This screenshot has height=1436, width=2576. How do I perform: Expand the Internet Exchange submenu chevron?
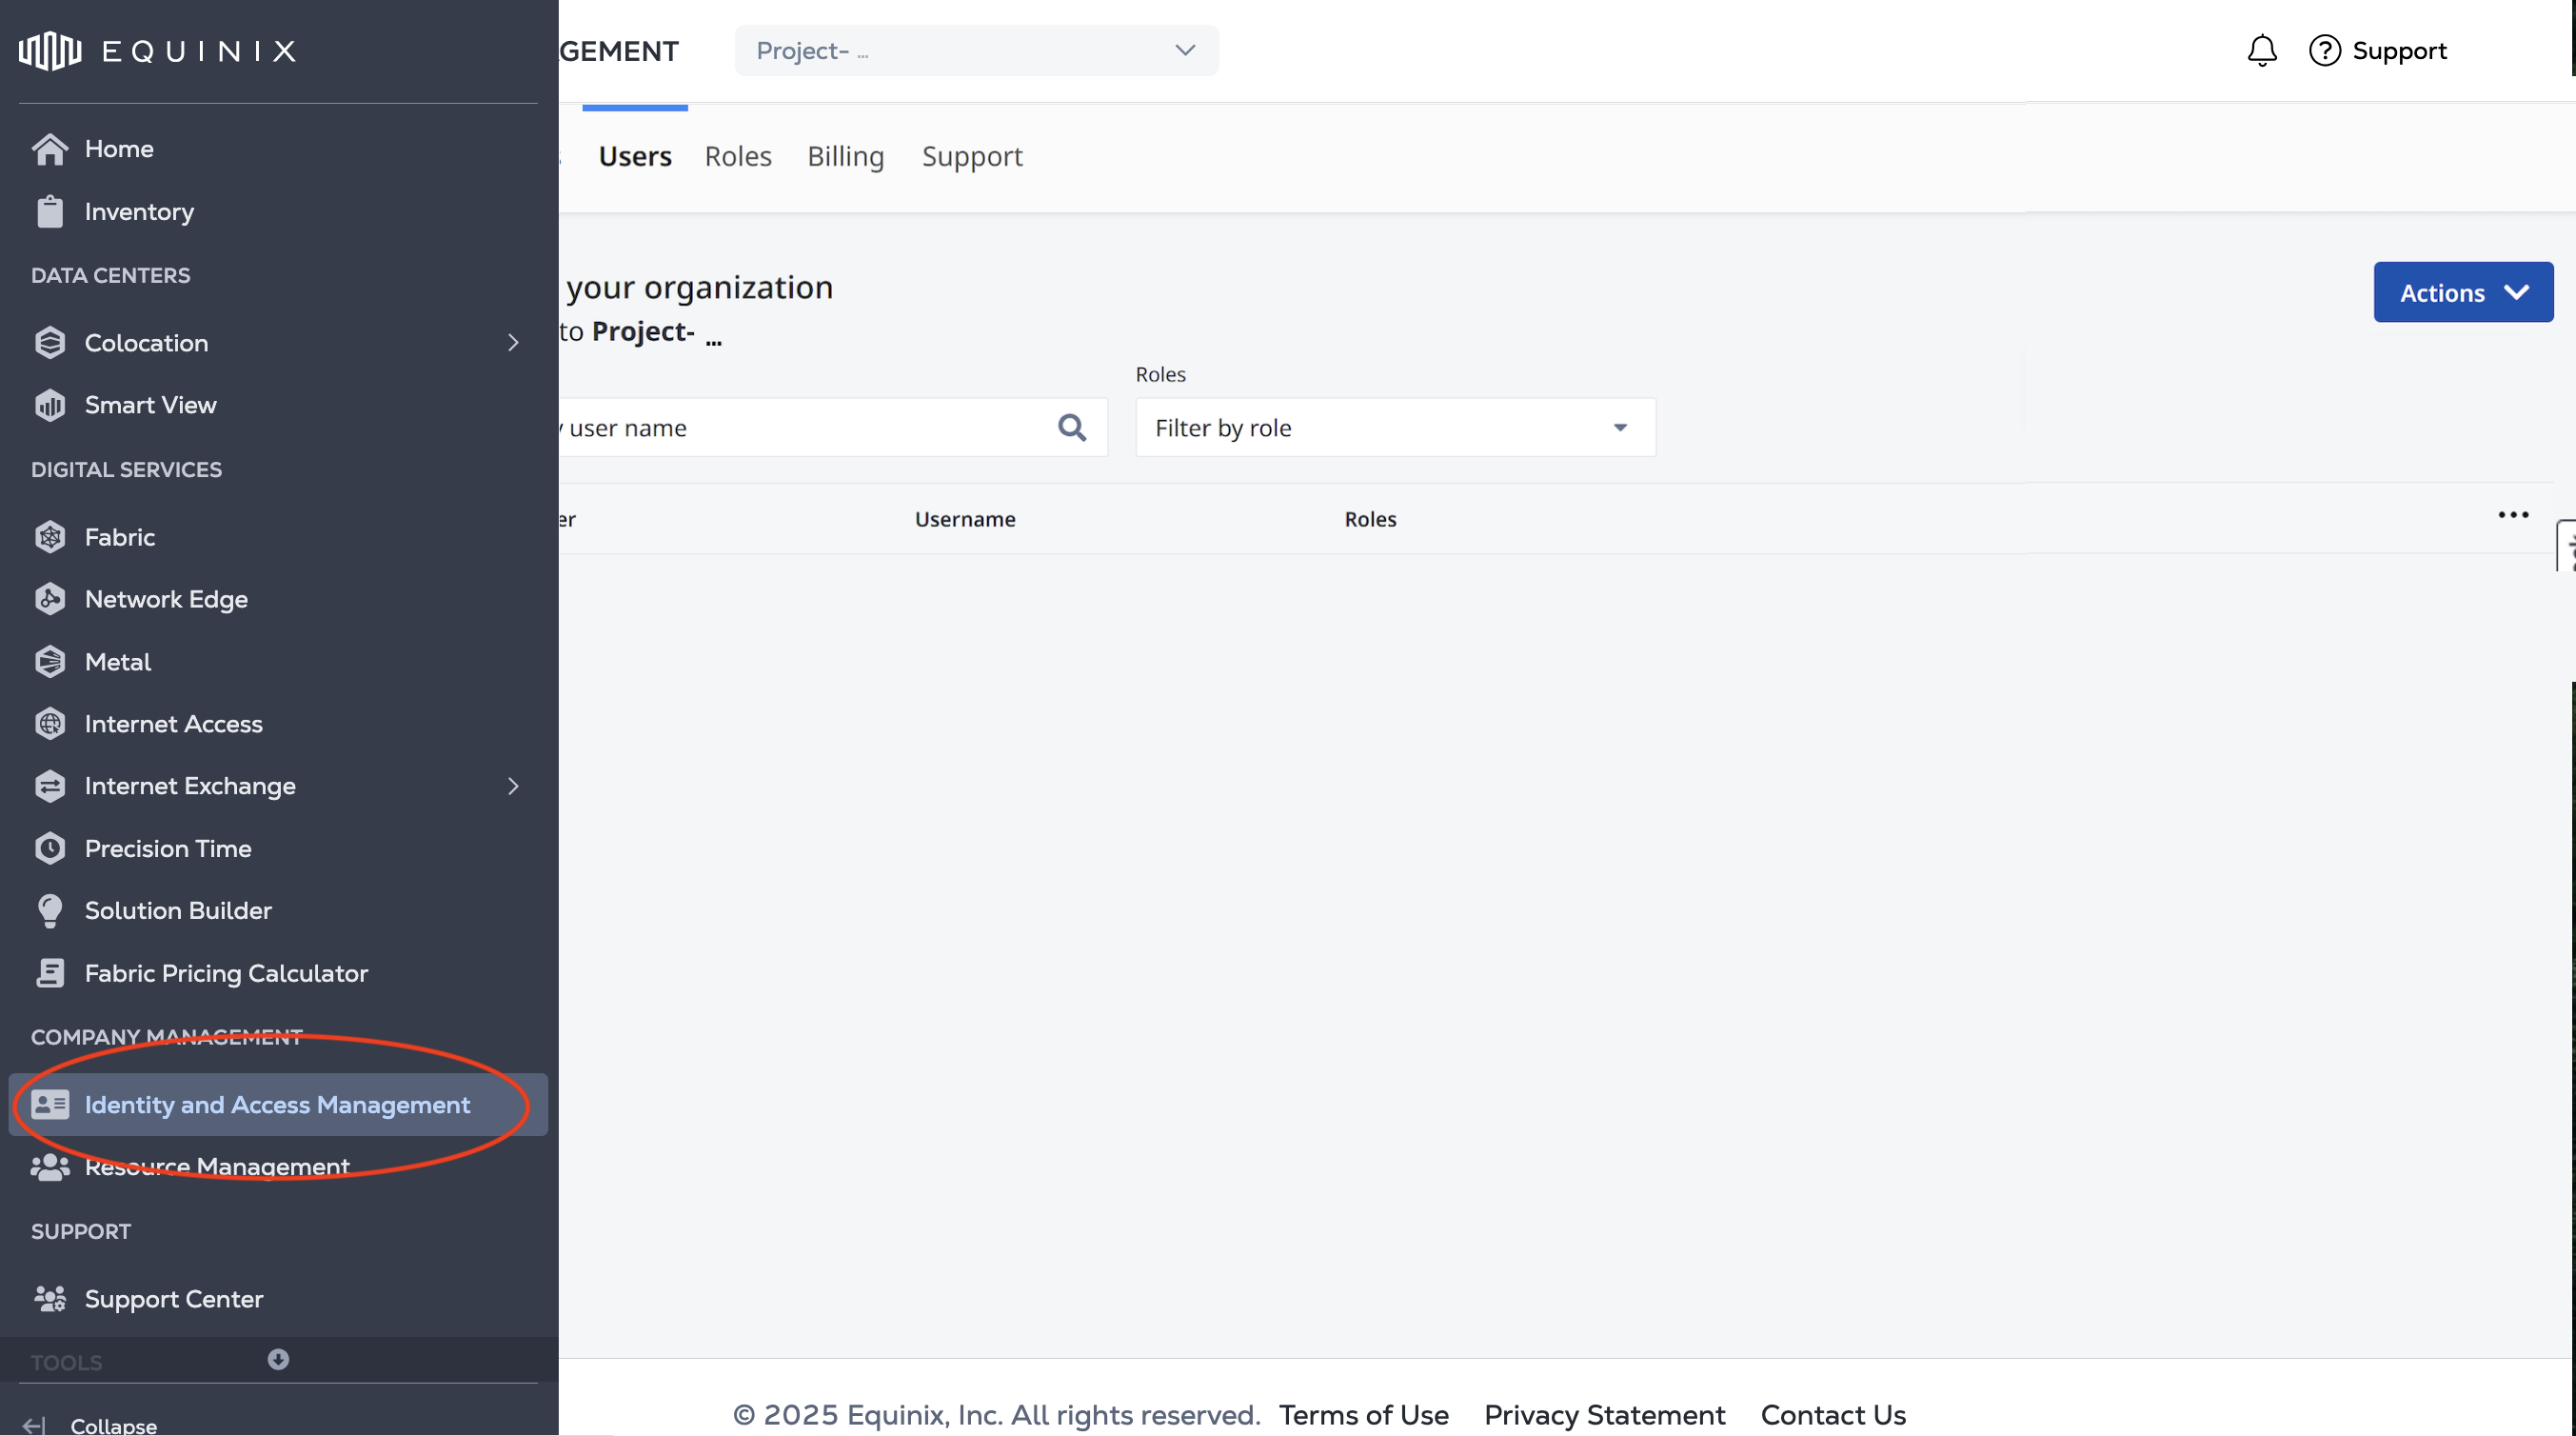tap(513, 786)
